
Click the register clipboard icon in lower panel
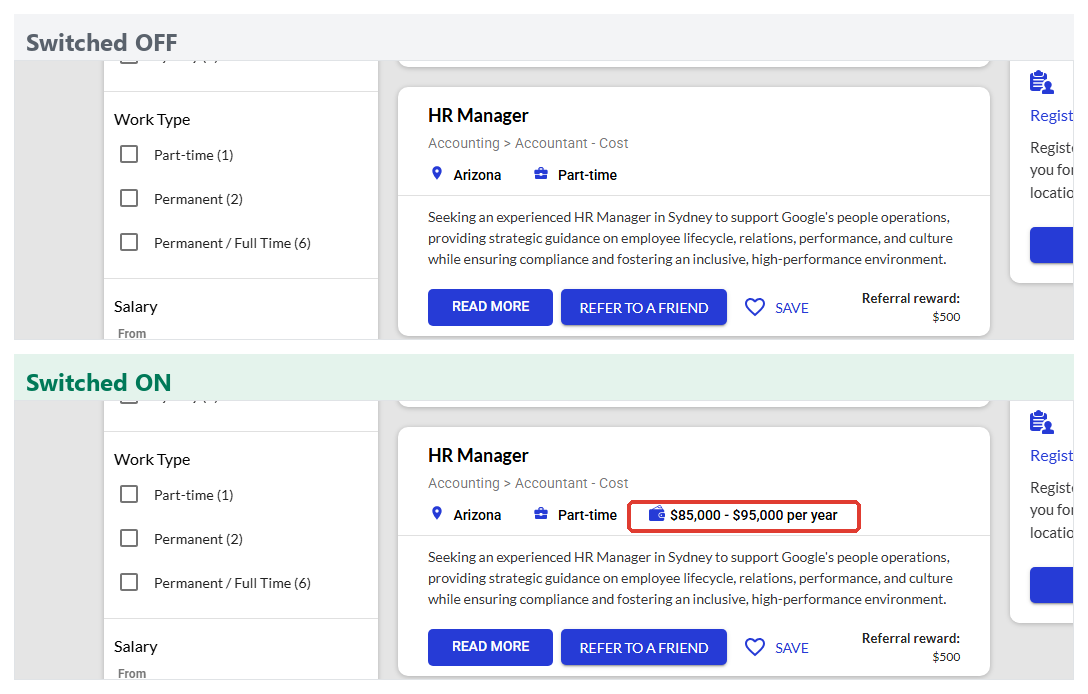1042,422
